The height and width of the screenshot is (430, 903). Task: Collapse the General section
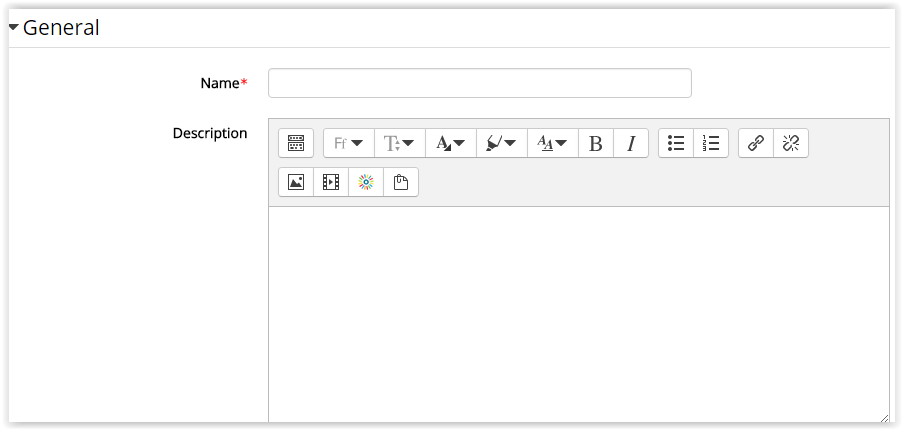point(14,27)
